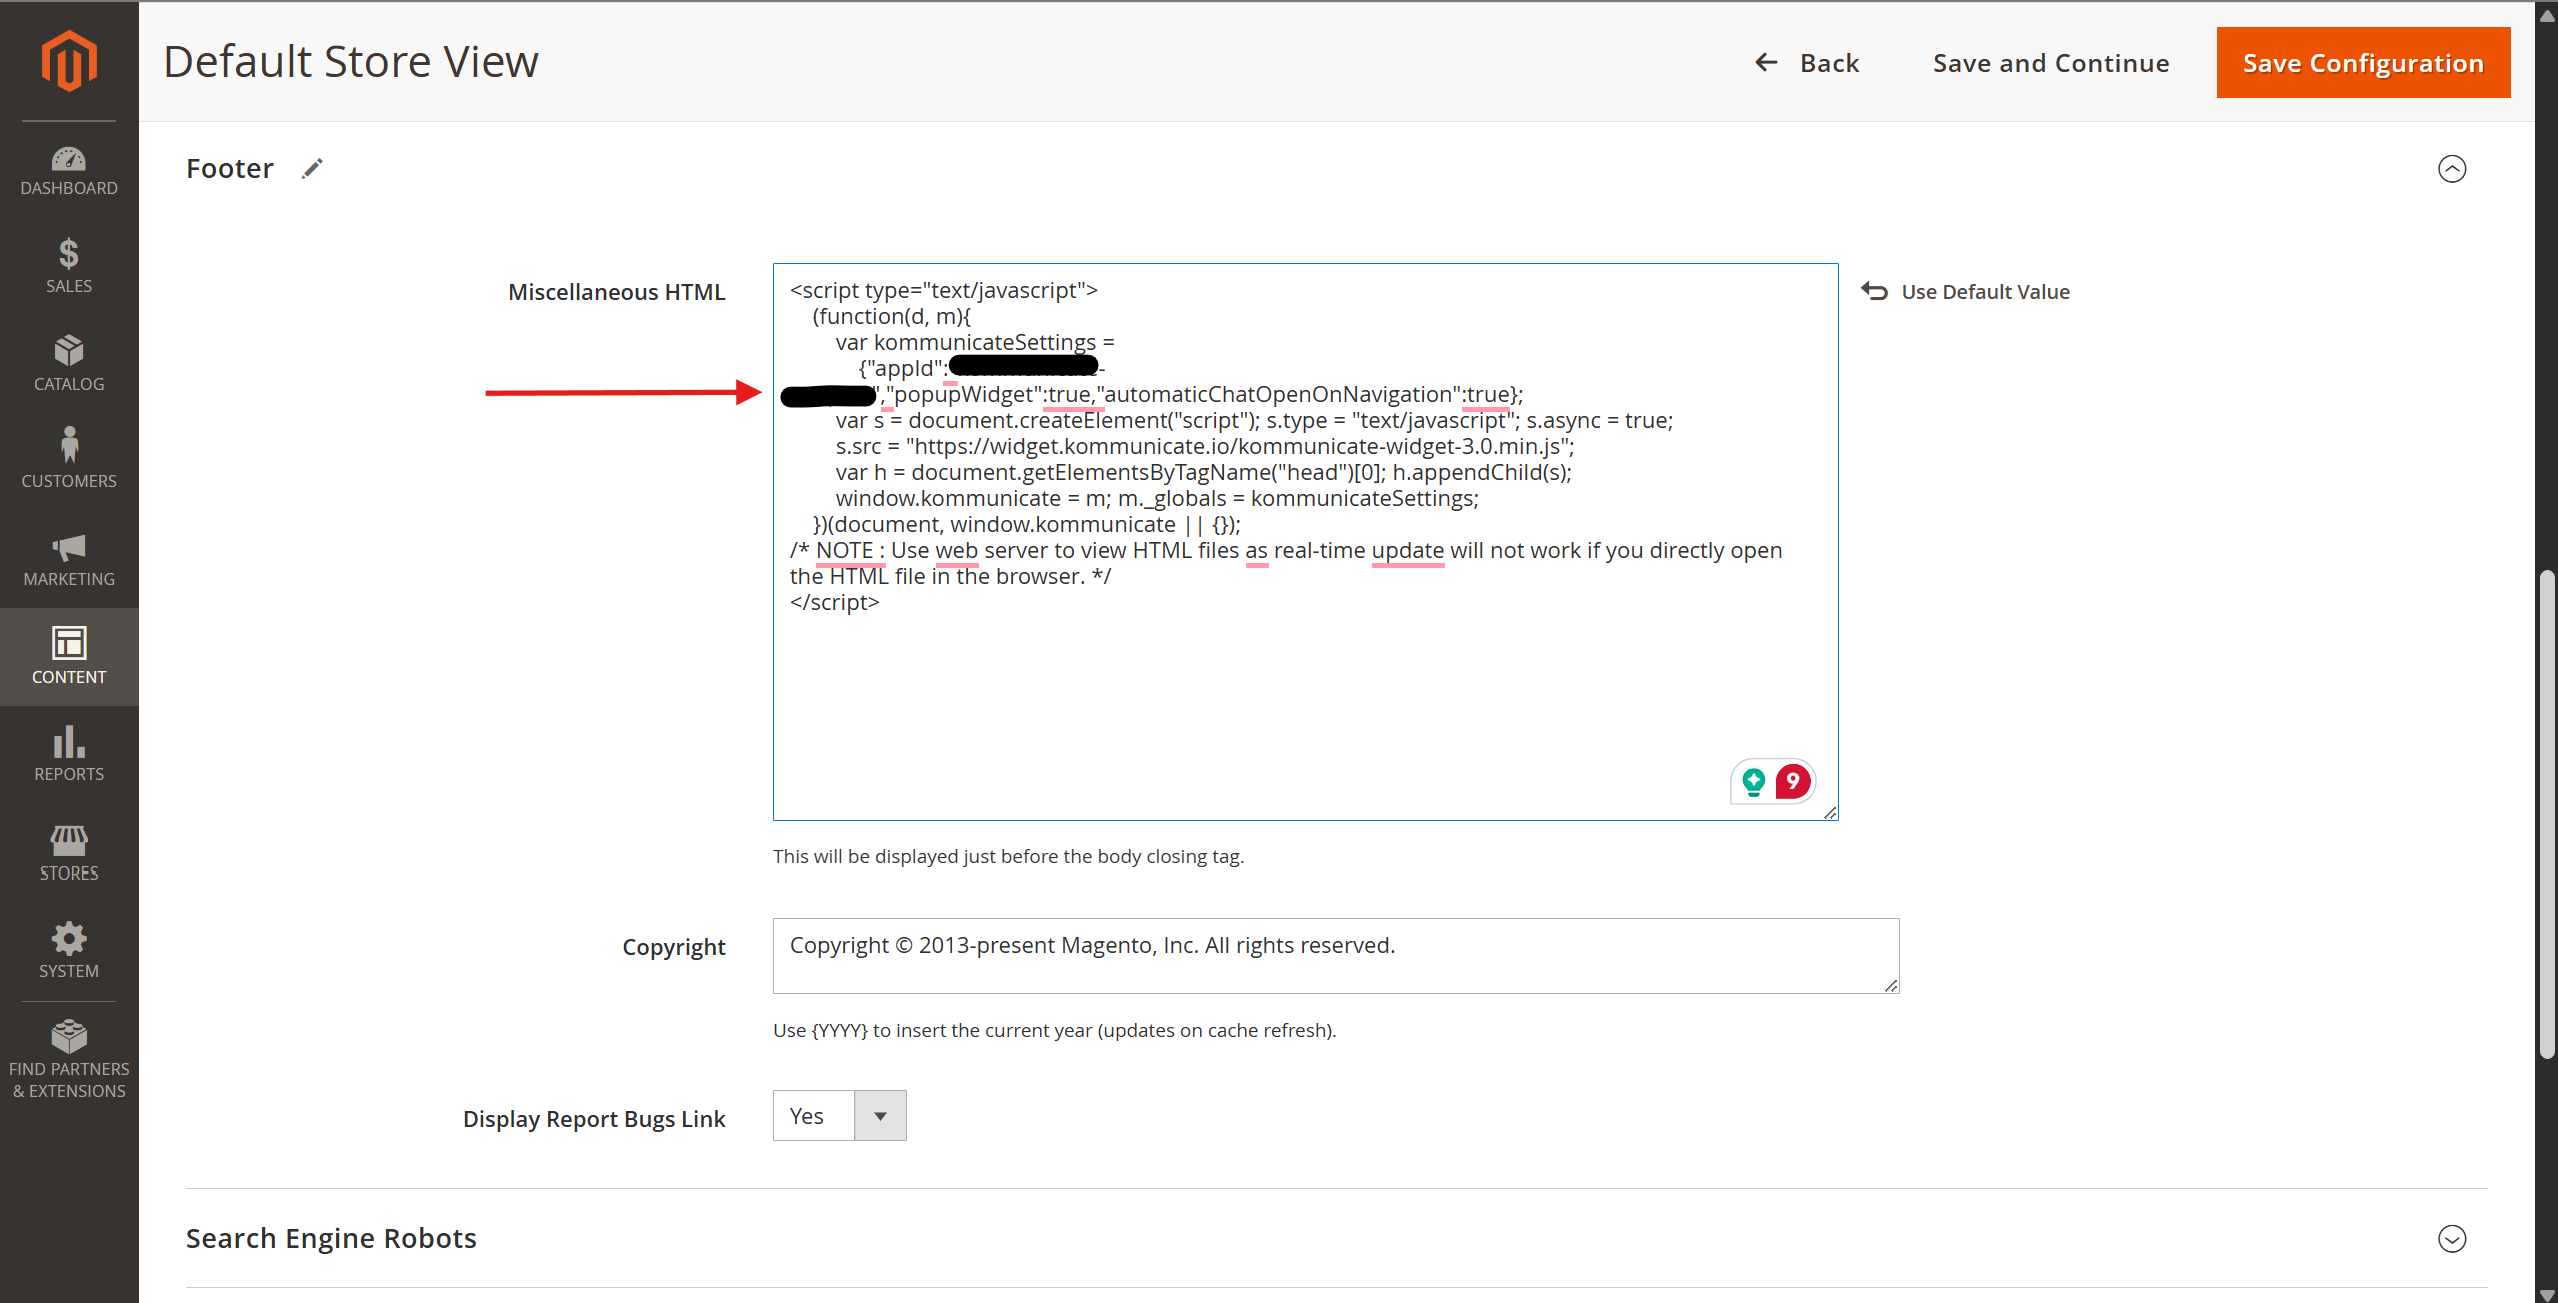Click the Footer section heading
The width and height of the screenshot is (2558, 1303).
(230, 168)
